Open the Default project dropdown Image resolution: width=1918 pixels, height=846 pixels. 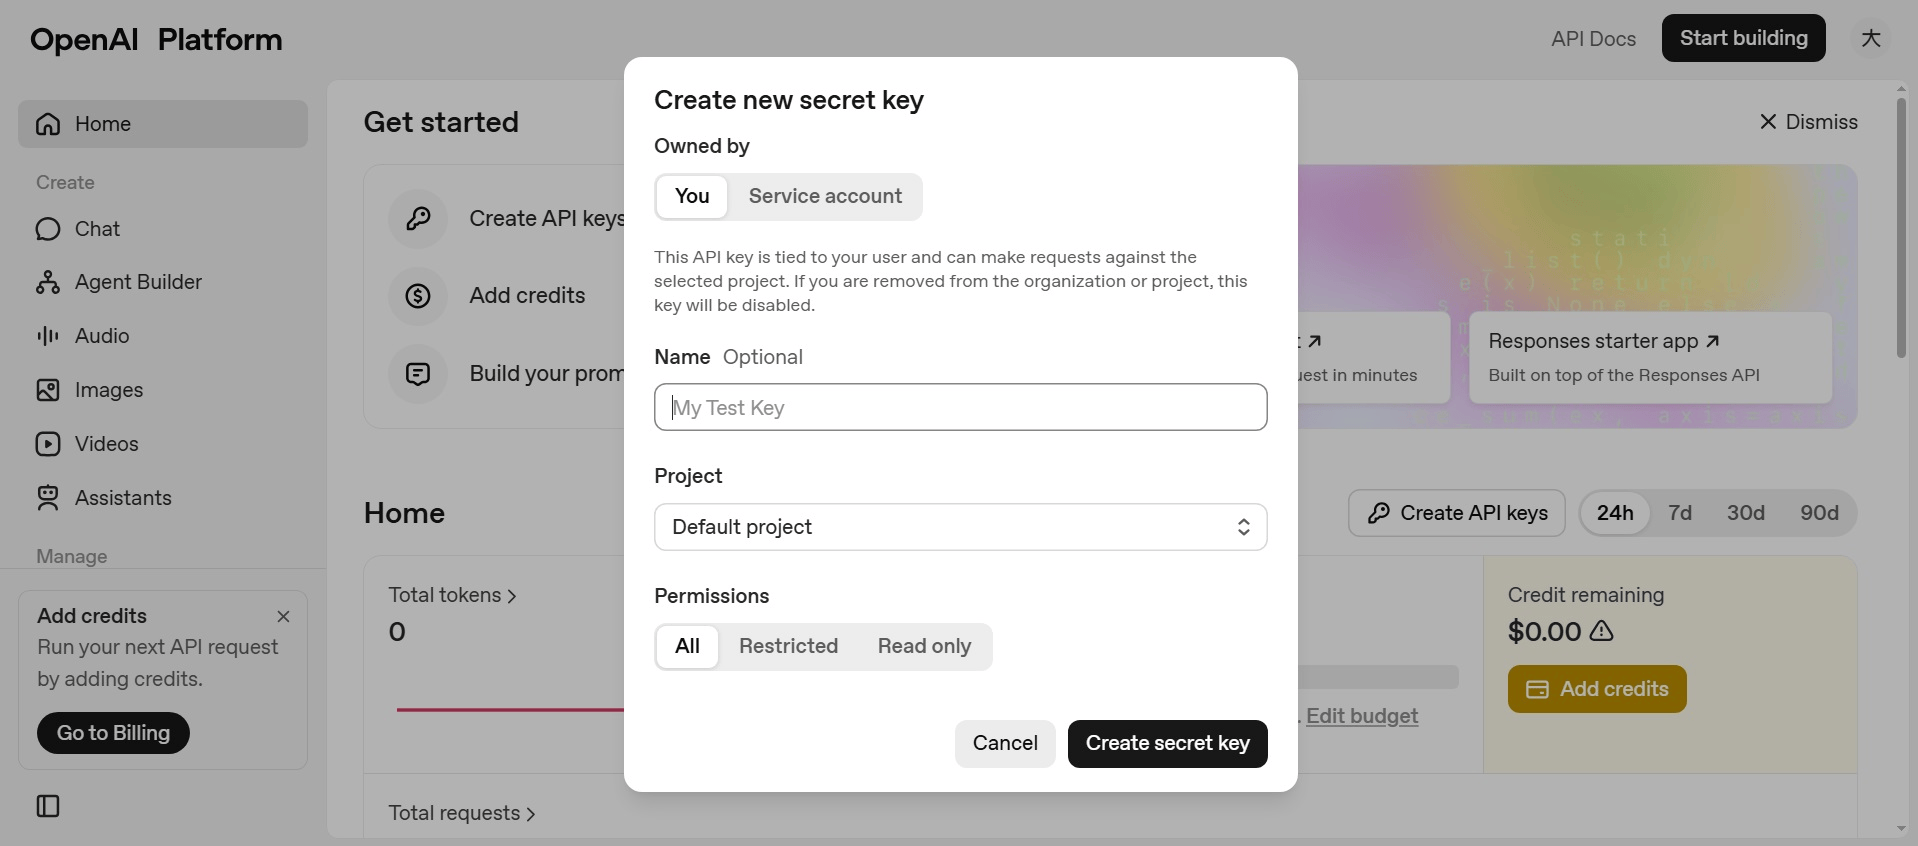click(x=960, y=527)
